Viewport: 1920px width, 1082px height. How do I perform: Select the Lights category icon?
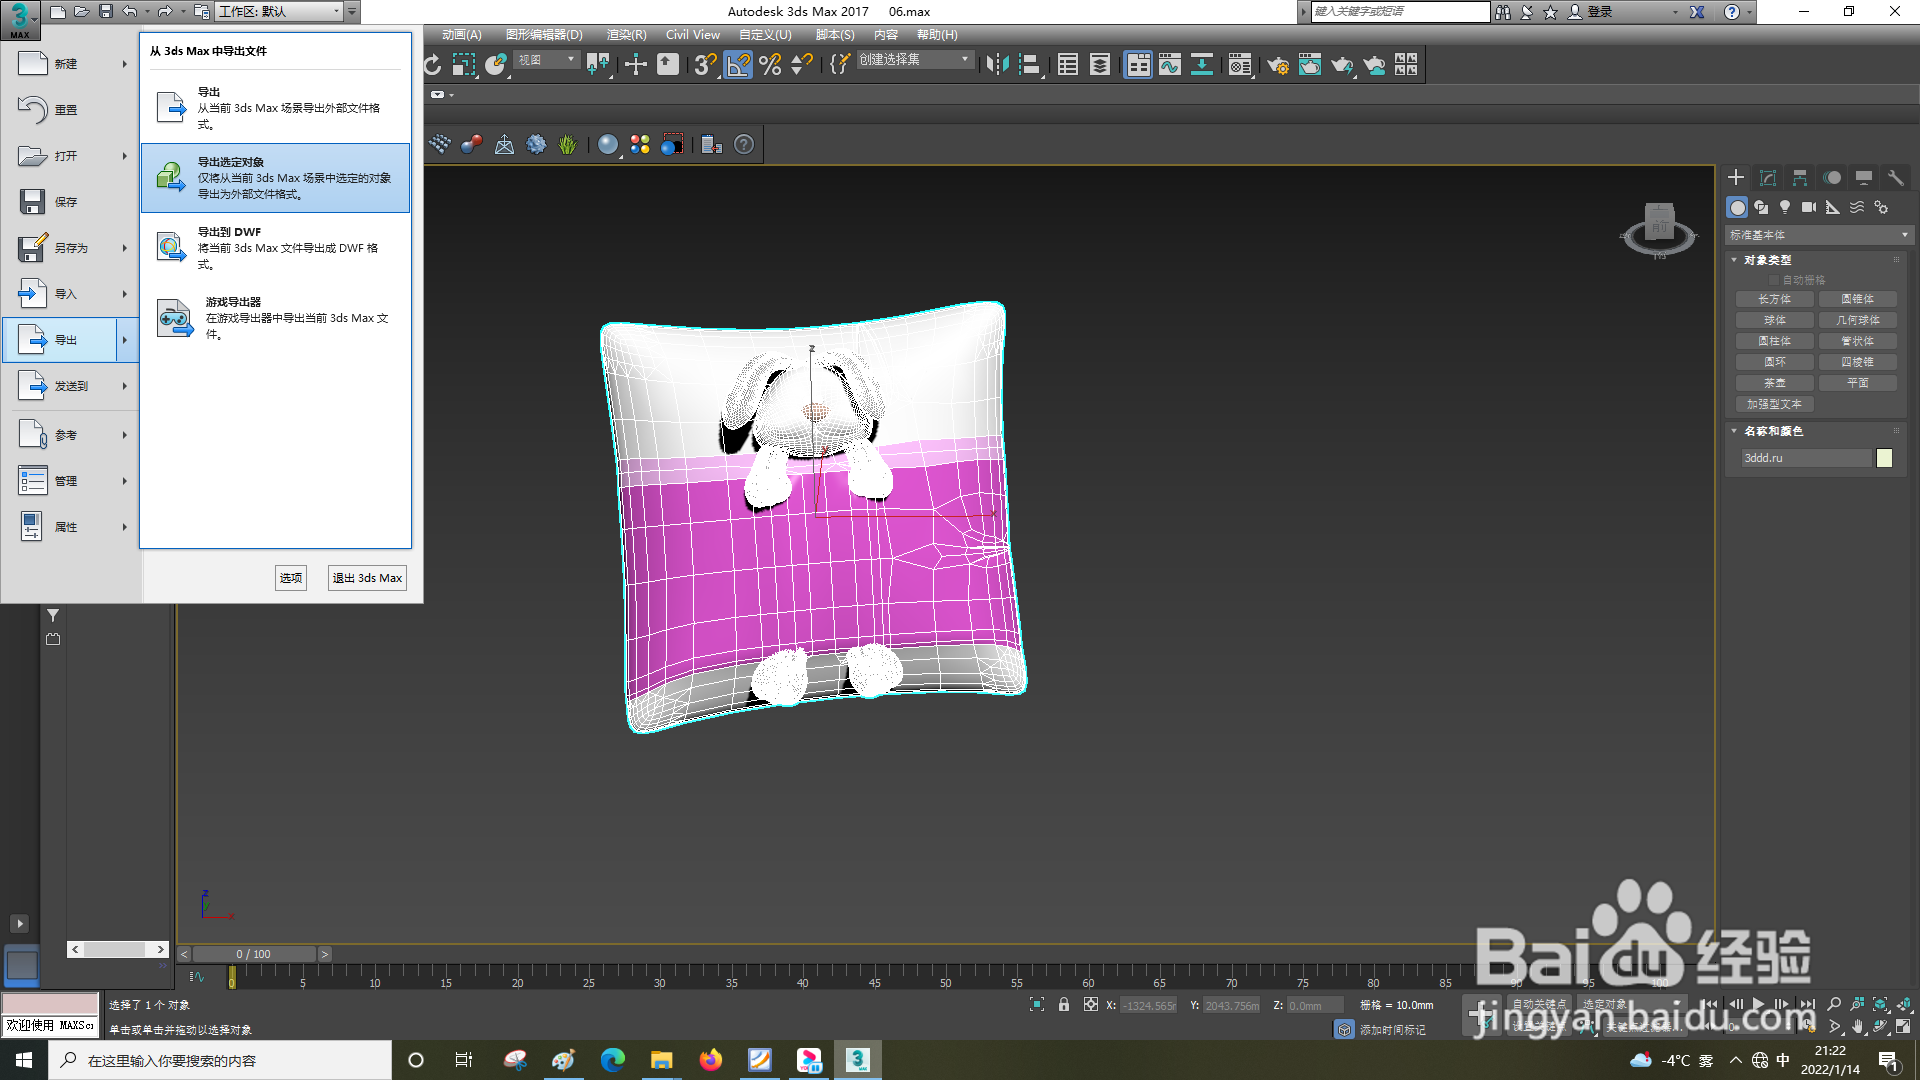point(1785,208)
